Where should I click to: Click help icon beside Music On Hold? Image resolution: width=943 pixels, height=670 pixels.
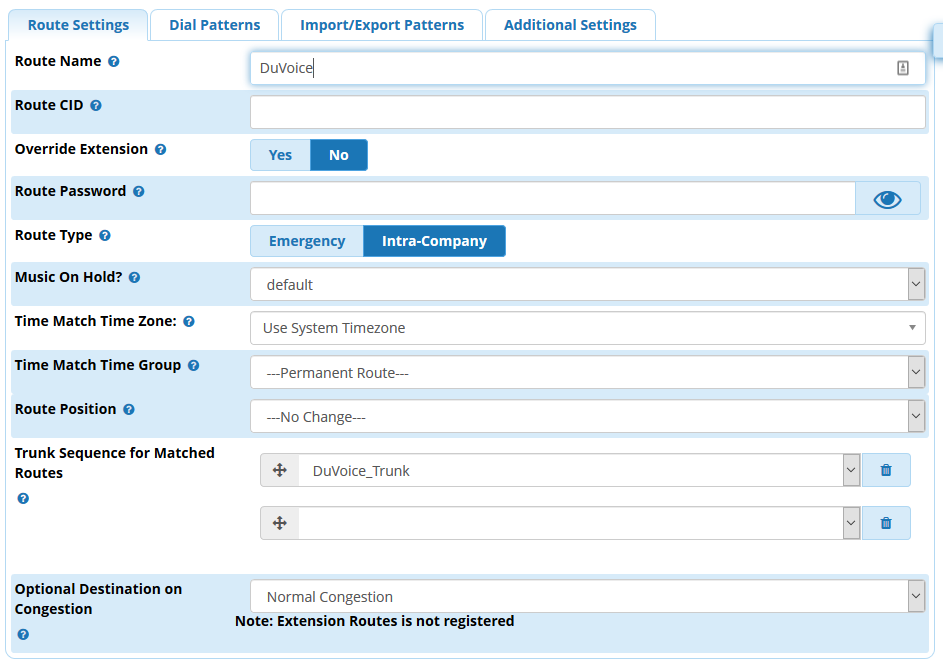pyautogui.click(x=135, y=278)
